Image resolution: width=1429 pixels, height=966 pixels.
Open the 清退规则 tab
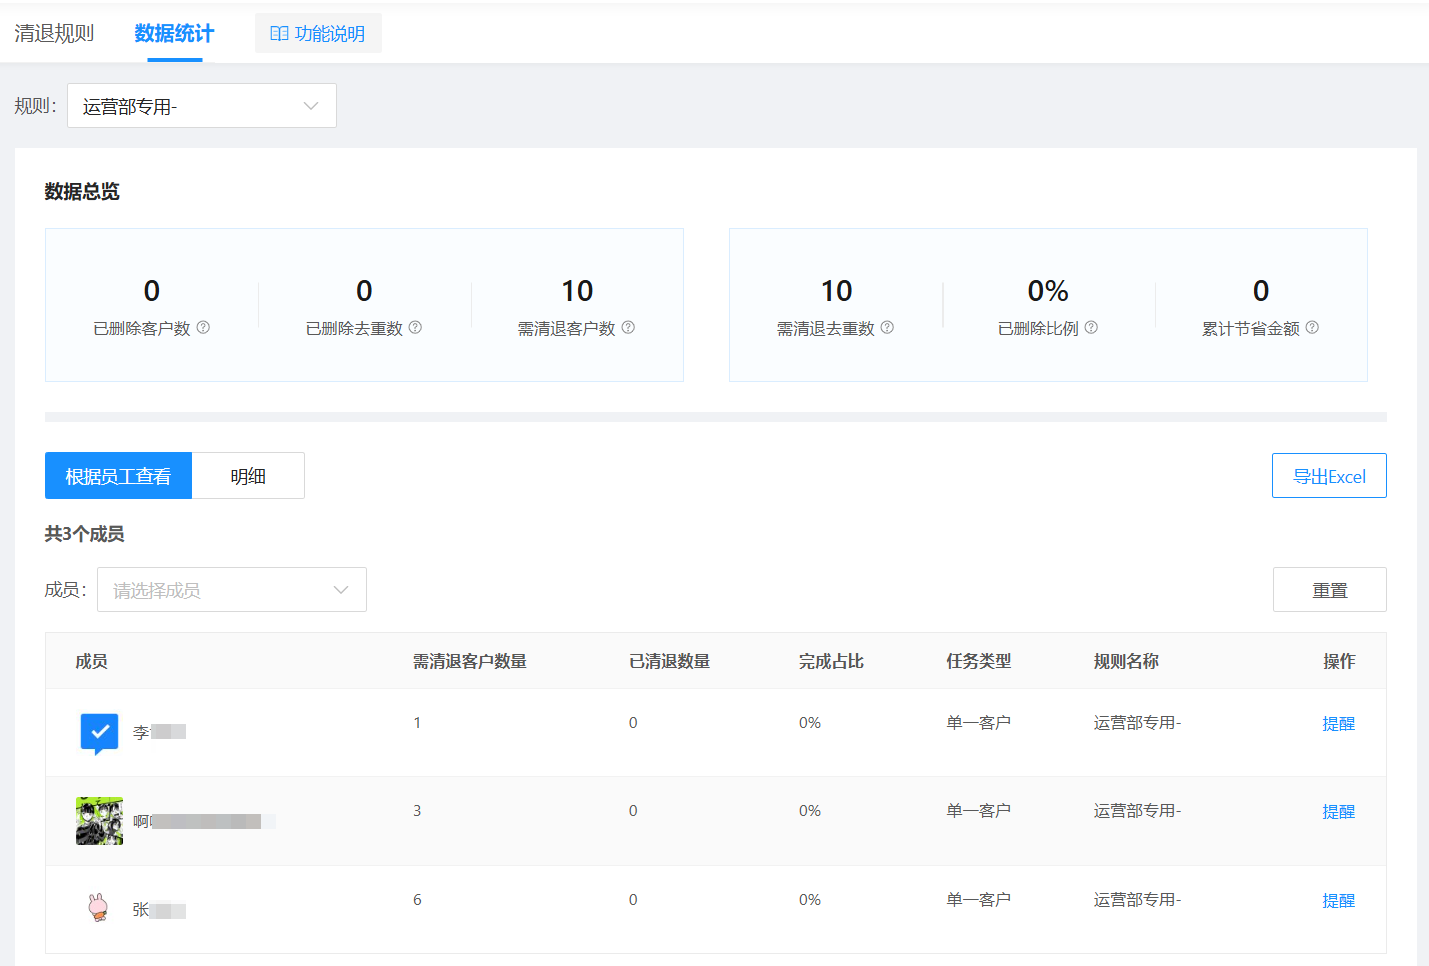pyautogui.click(x=54, y=33)
